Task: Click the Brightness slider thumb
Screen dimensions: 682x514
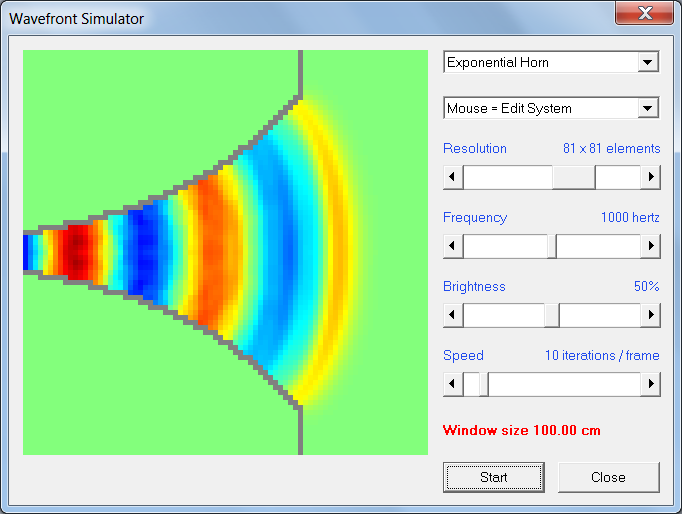Action: 552,315
